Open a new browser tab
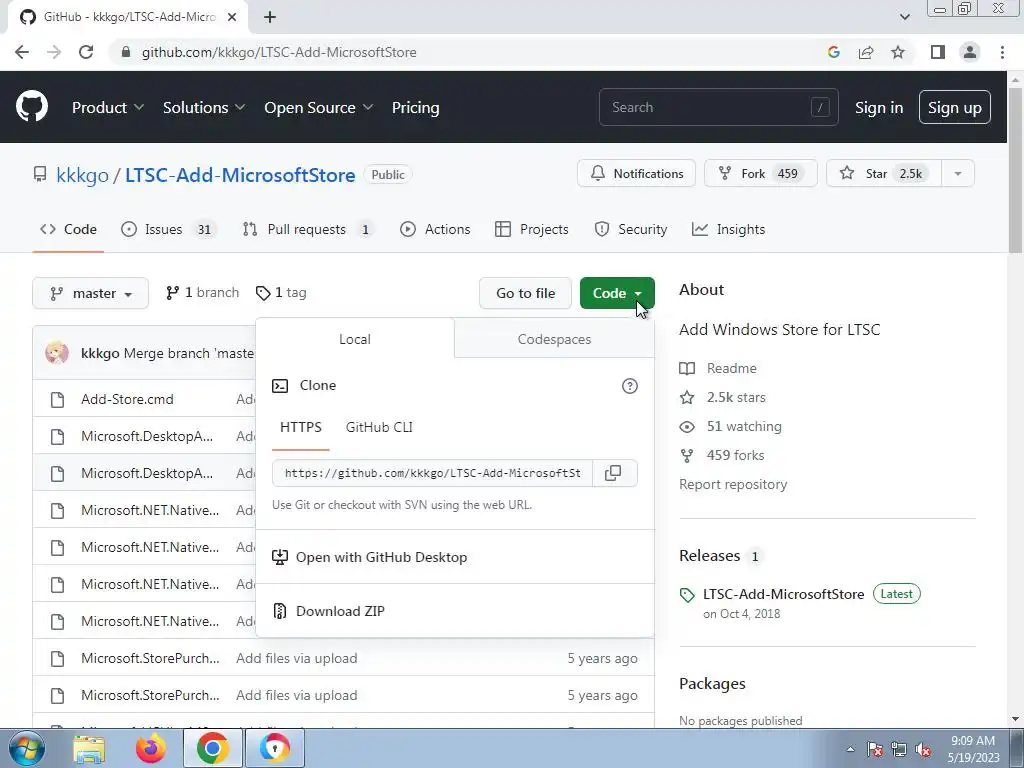The width and height of the screenshot is (1024, 768). pyautogui.click(x=270, y=17)
